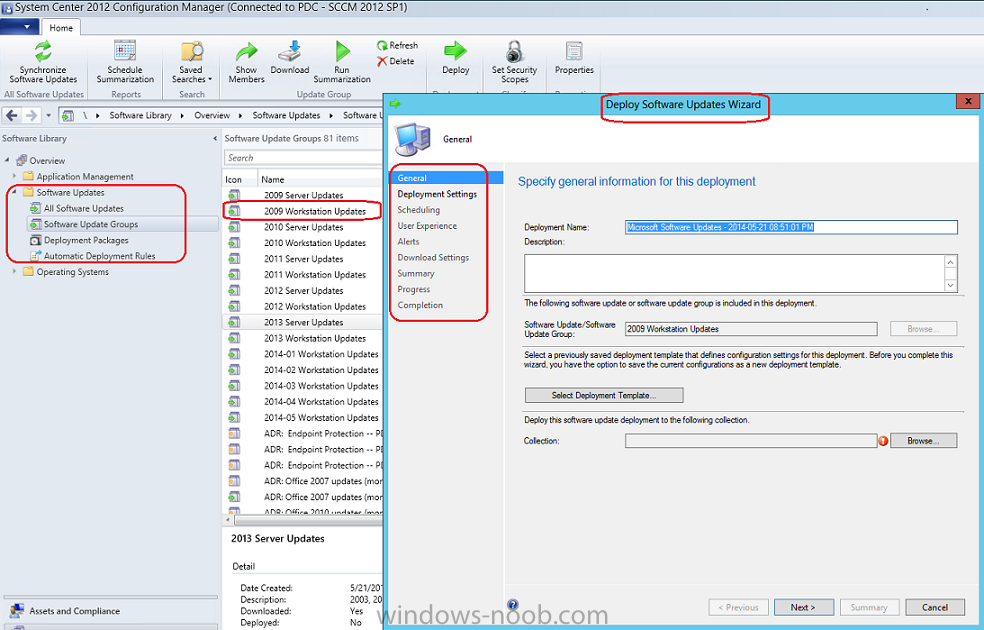
Task: Browse for a Collection
Action: click(x=923, y=441)
